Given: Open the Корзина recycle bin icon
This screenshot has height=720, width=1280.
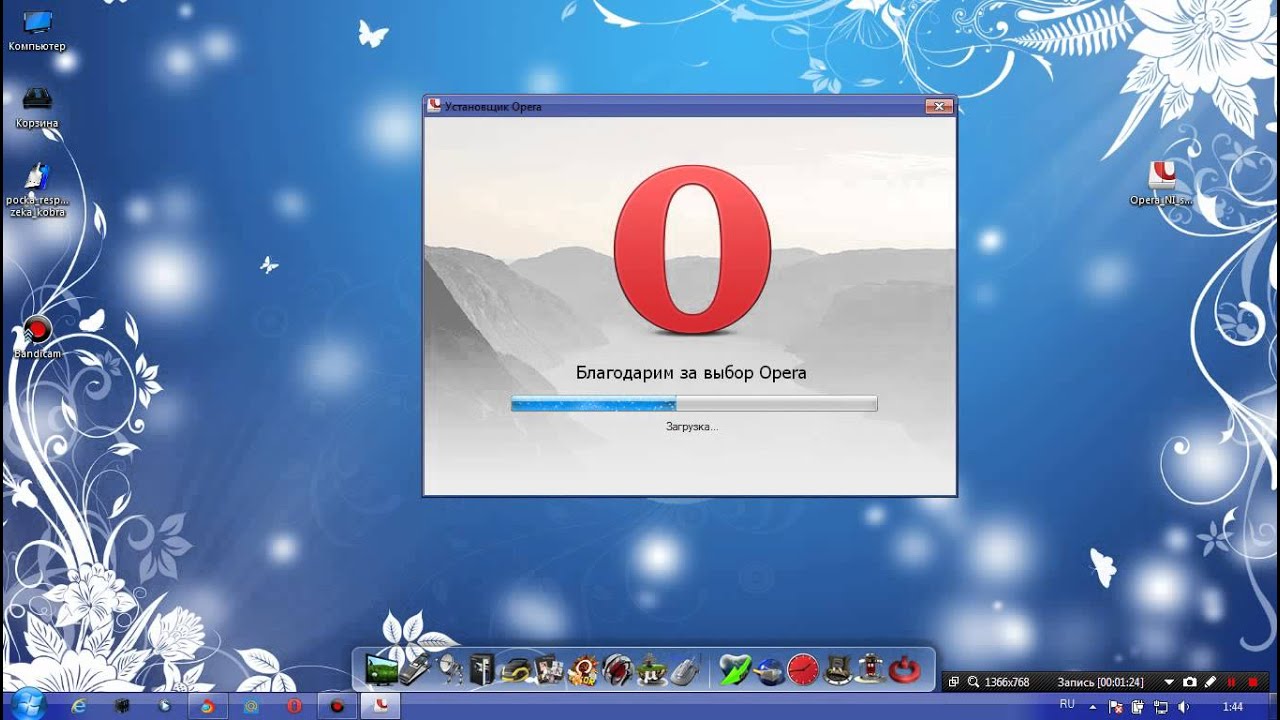Looking at the screenshot, I should (37, 107).
